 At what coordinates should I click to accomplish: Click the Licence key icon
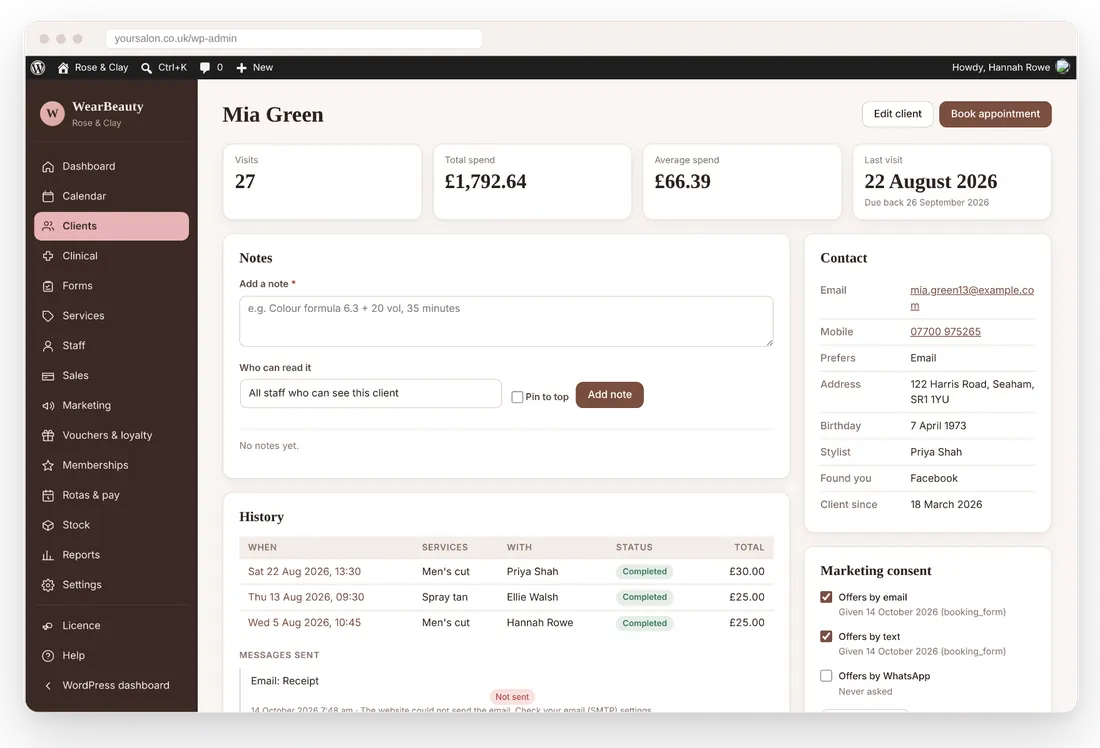[48, 626]
